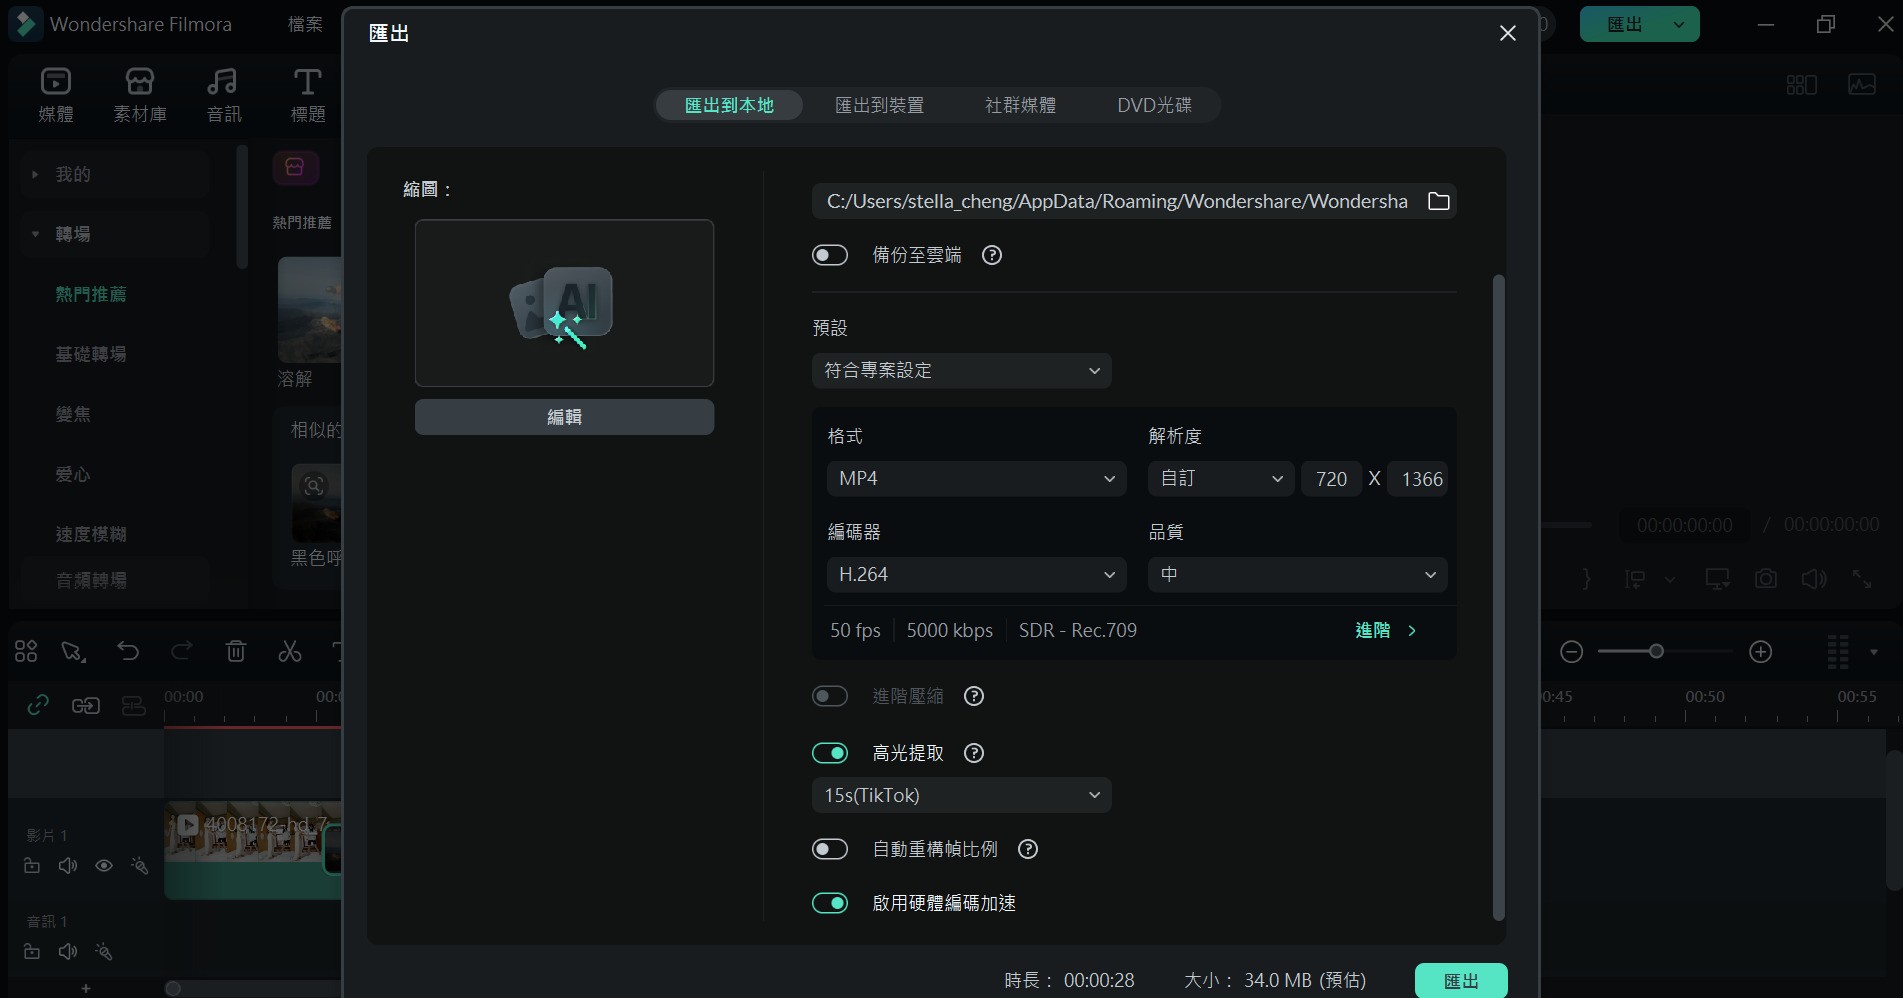Viewport: 1903px width, 998px height.
Task: Open 進階 advanced export settings
Action: [1383, 630]
